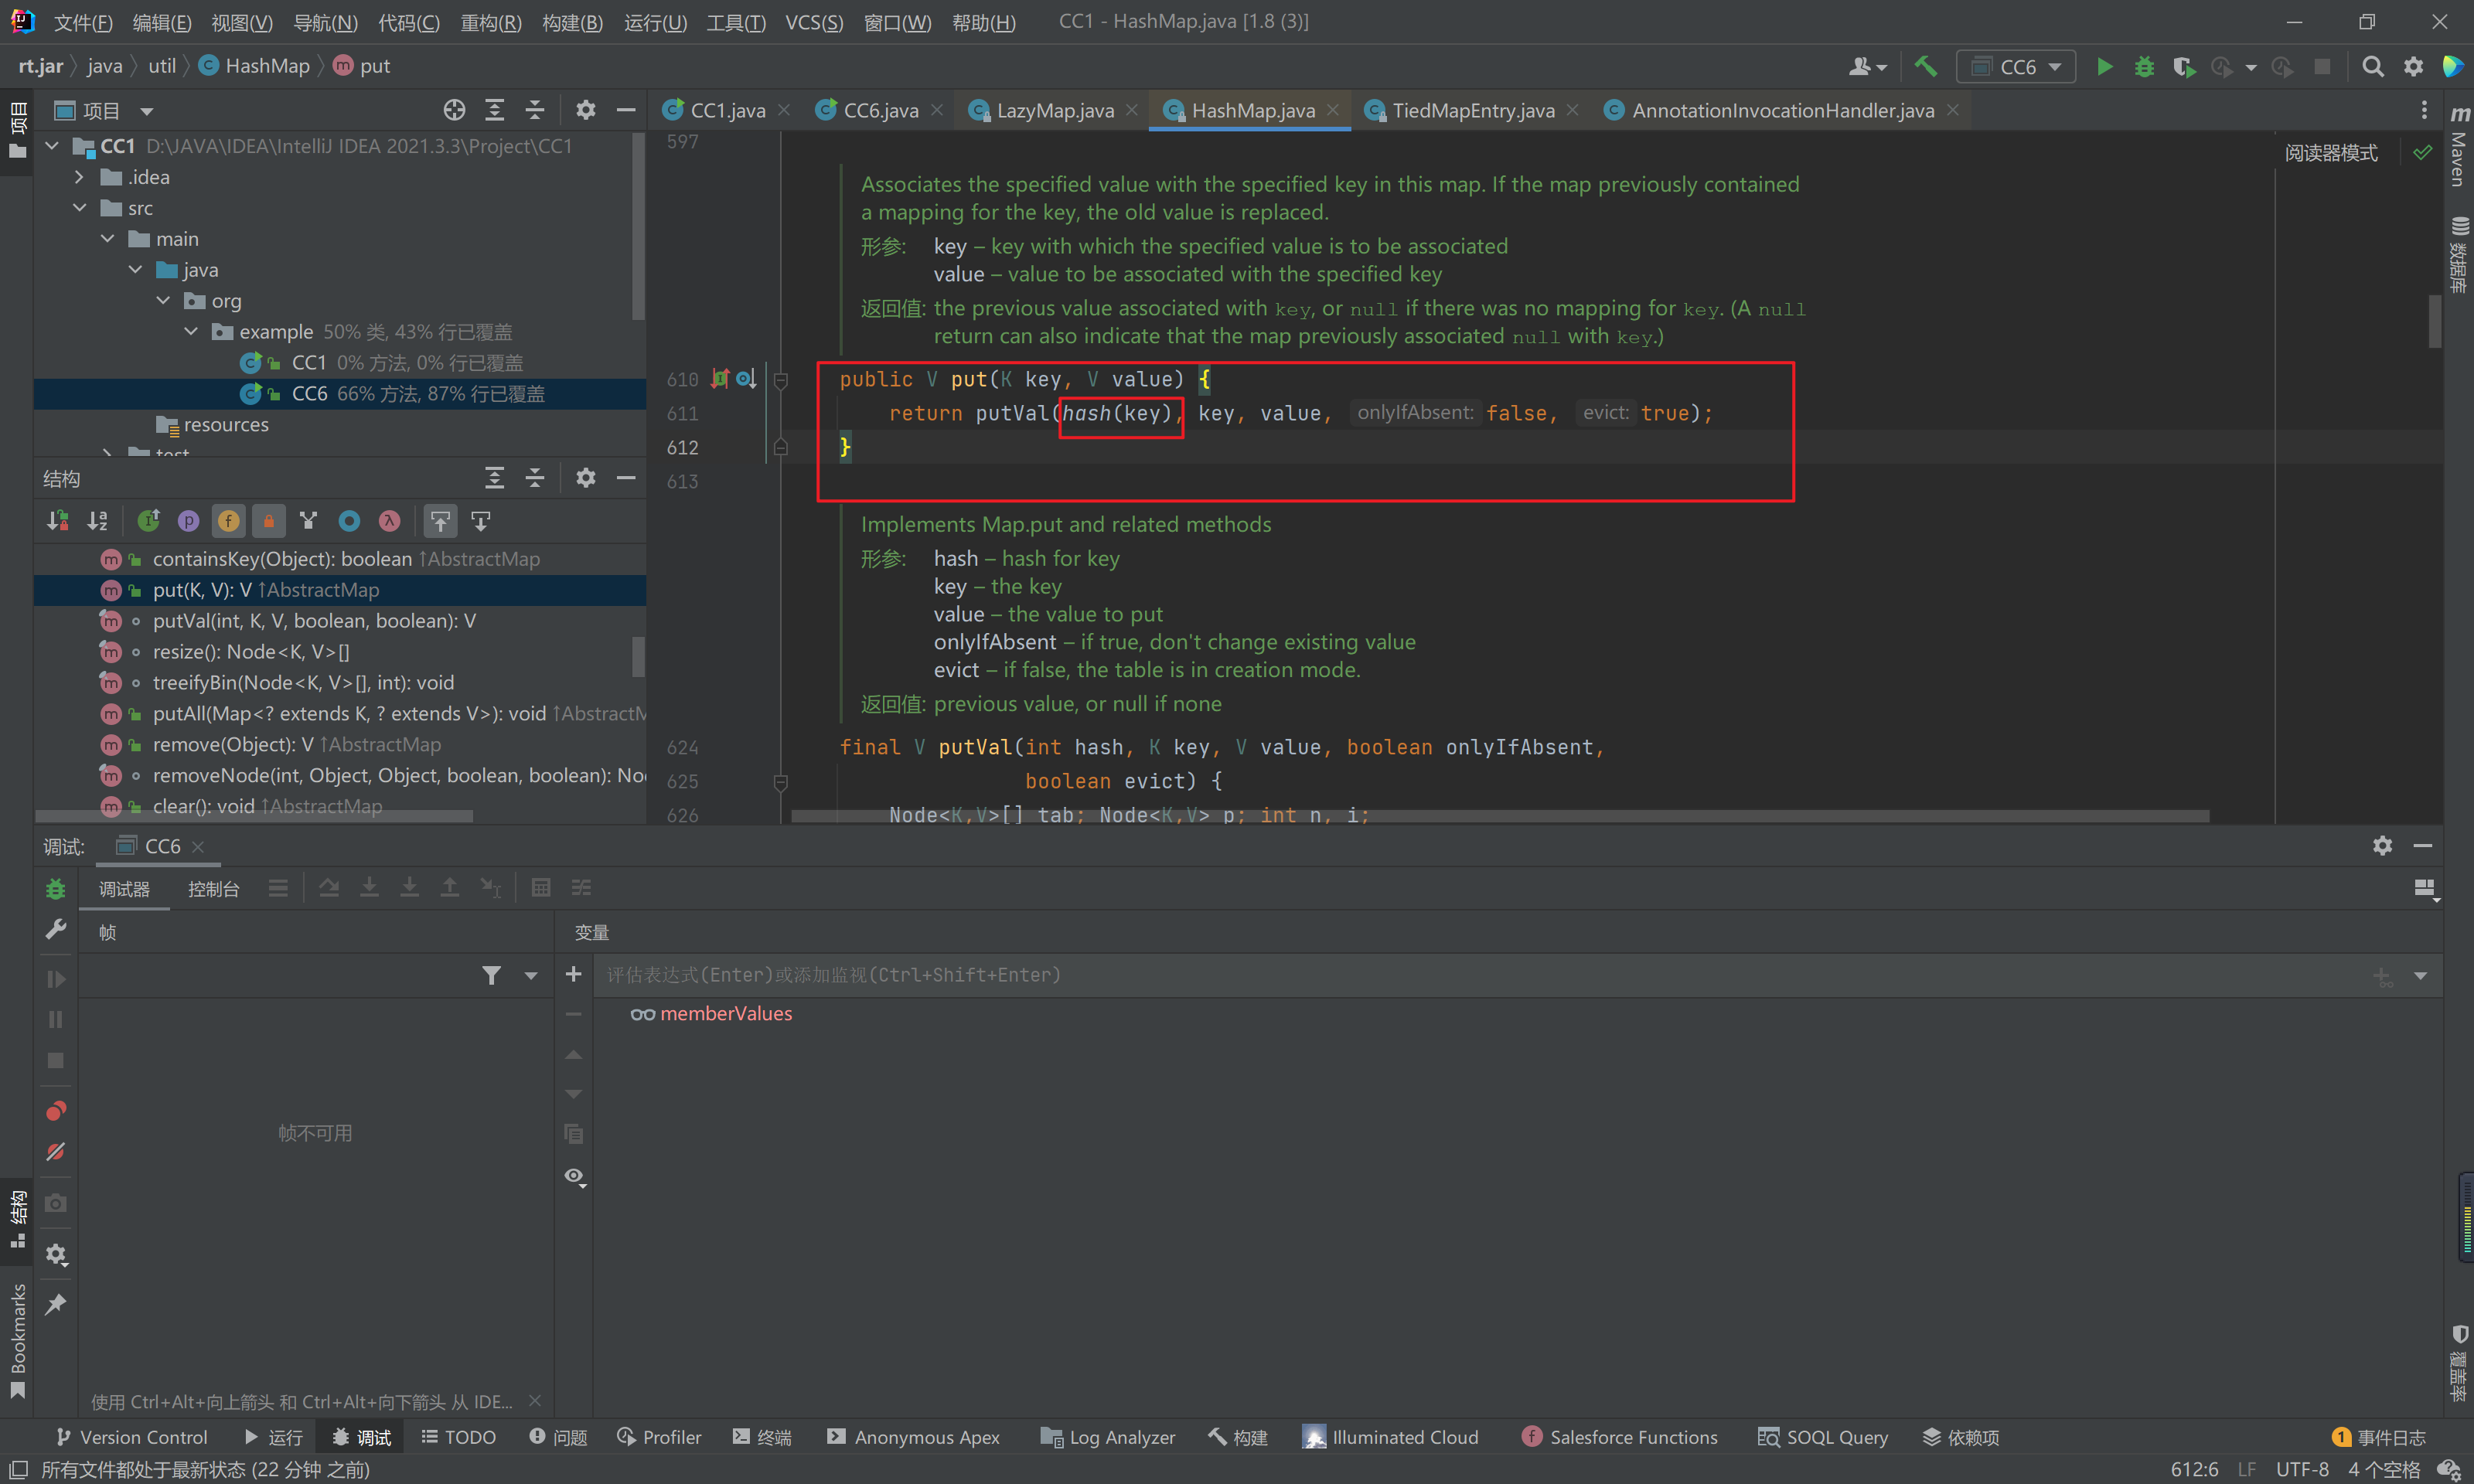Click View Breakpoints icon in debug panel

56,1111
